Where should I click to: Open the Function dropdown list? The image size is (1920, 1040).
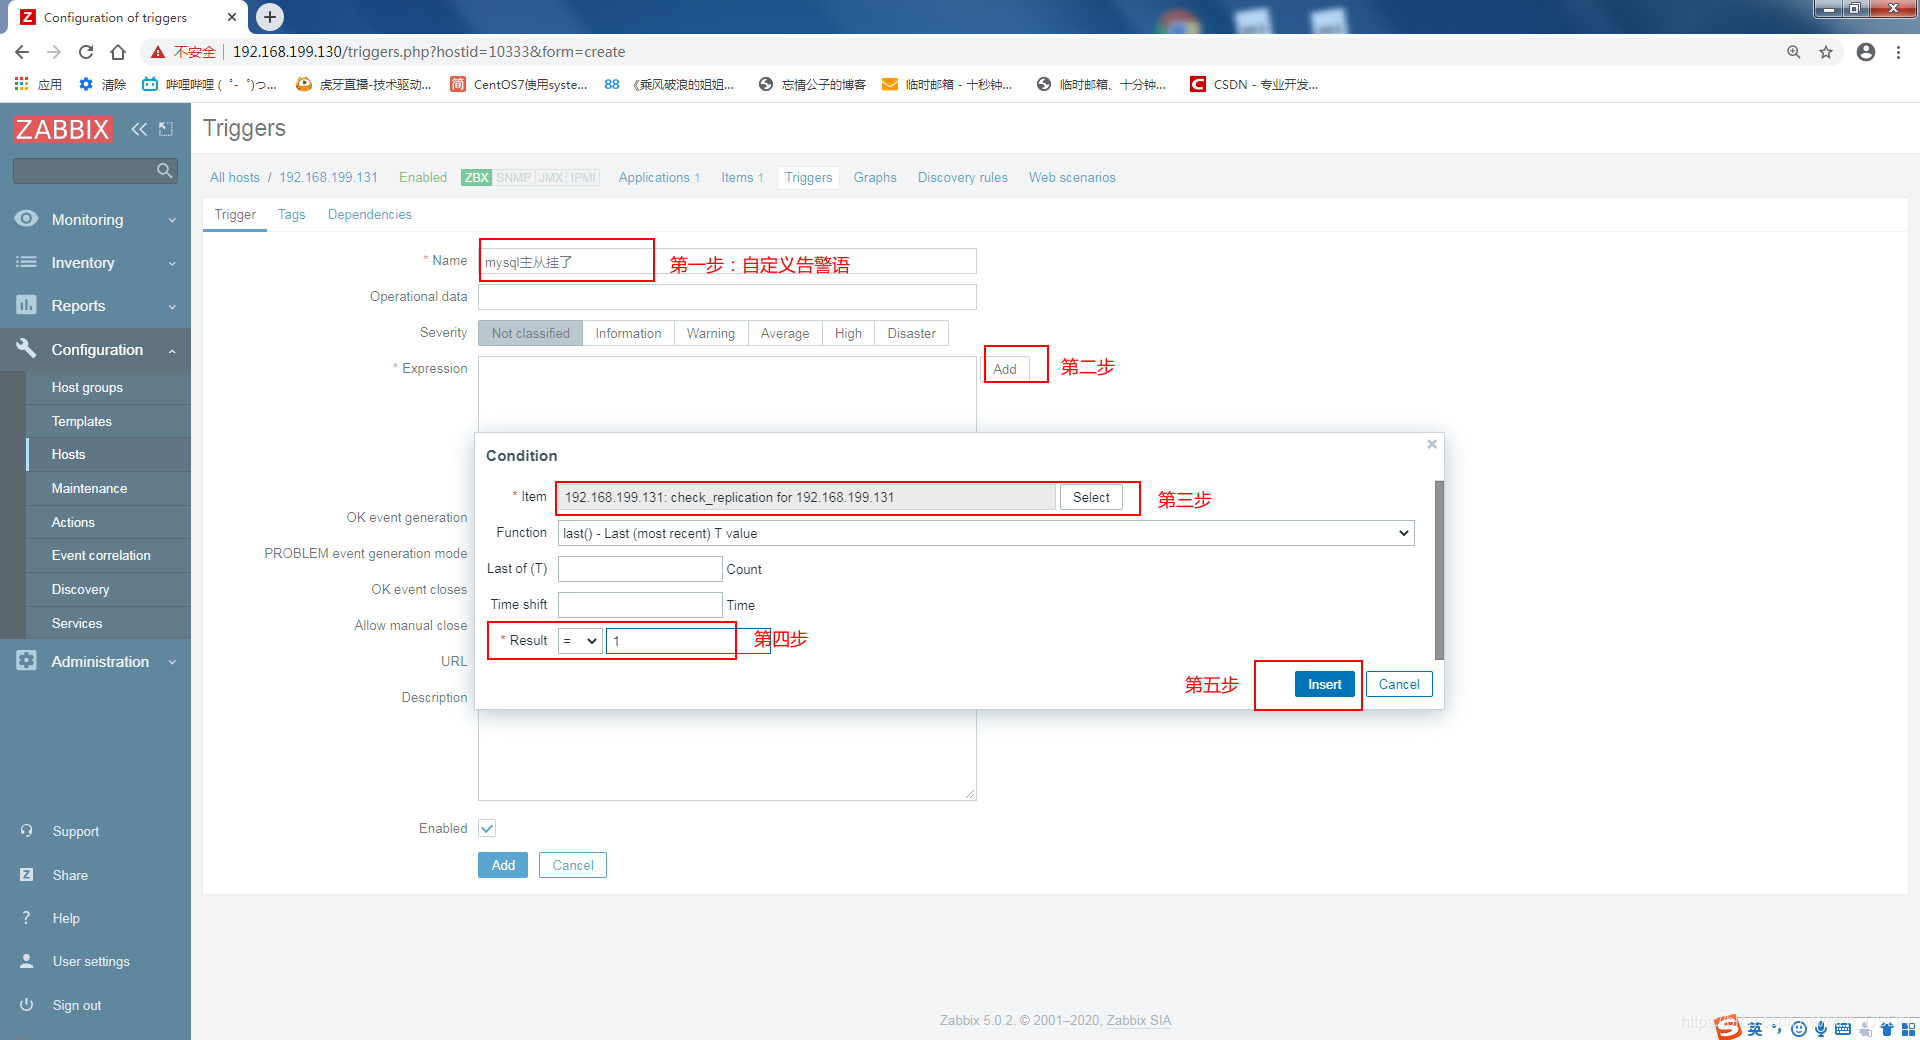tap(985, 533)
